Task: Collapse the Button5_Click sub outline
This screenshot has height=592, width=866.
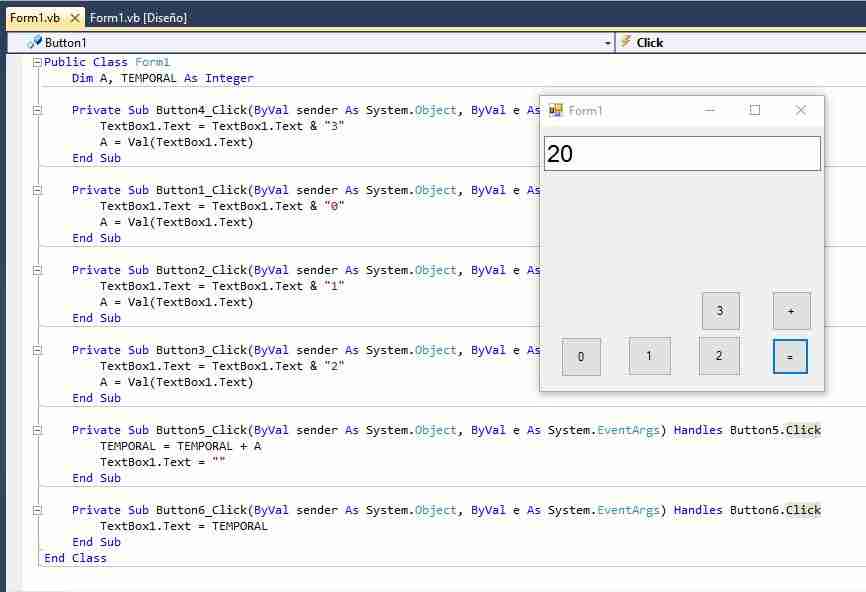Action: 37,431
